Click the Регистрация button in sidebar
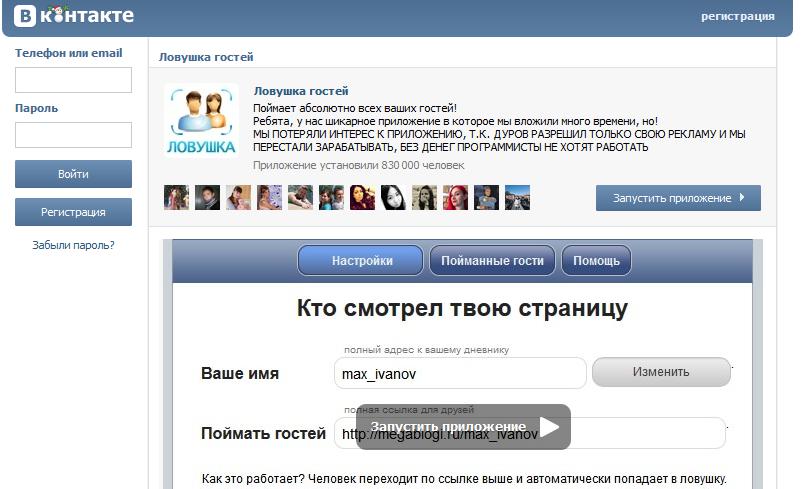The height and width of the screenshot is (489, 805). pos(73,212)
